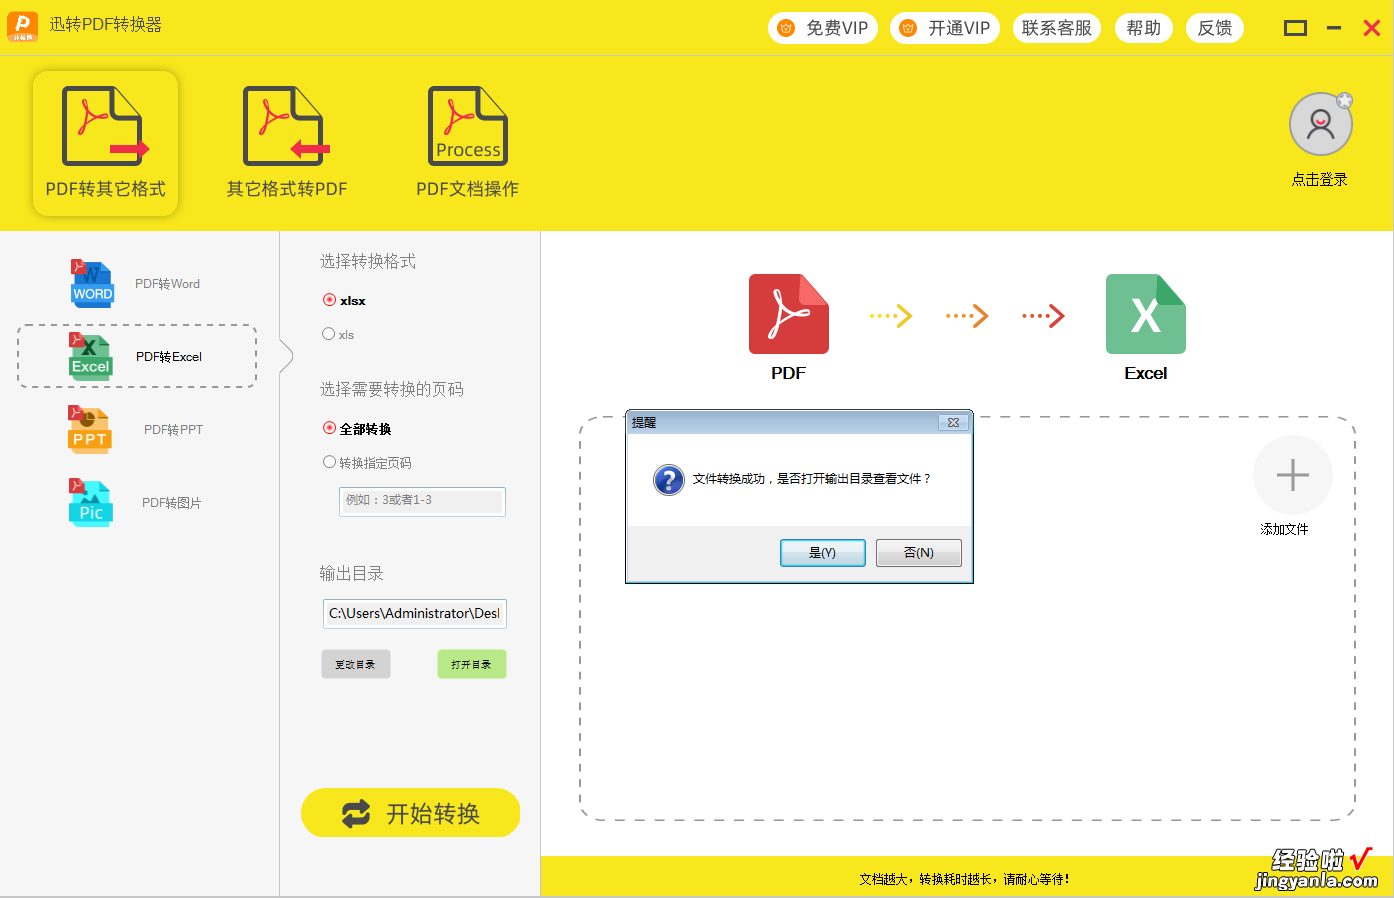Image resolution: width=1394 pixels, height=898 pixels.
Task: Click the user avatar to log in
Action: pyautogui.click(x=1321, y=124)
